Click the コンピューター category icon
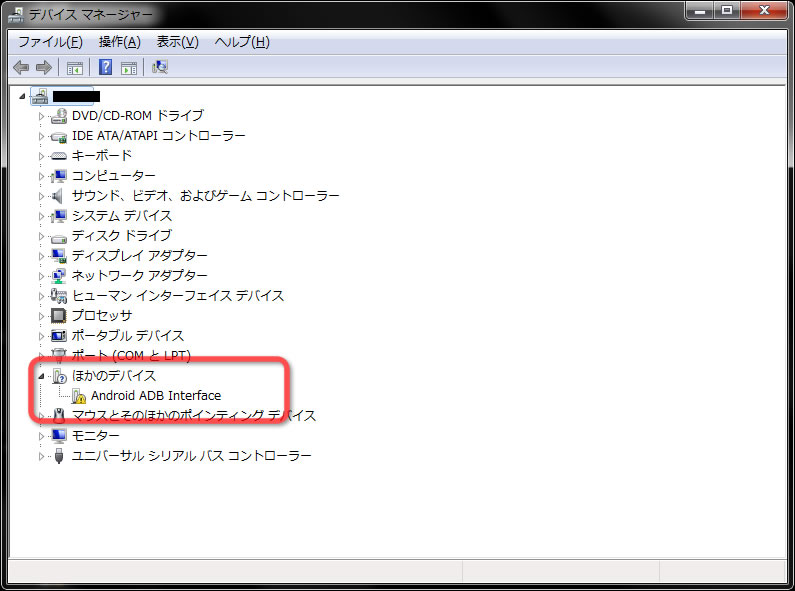795x591 pixels. click(59, 176)
